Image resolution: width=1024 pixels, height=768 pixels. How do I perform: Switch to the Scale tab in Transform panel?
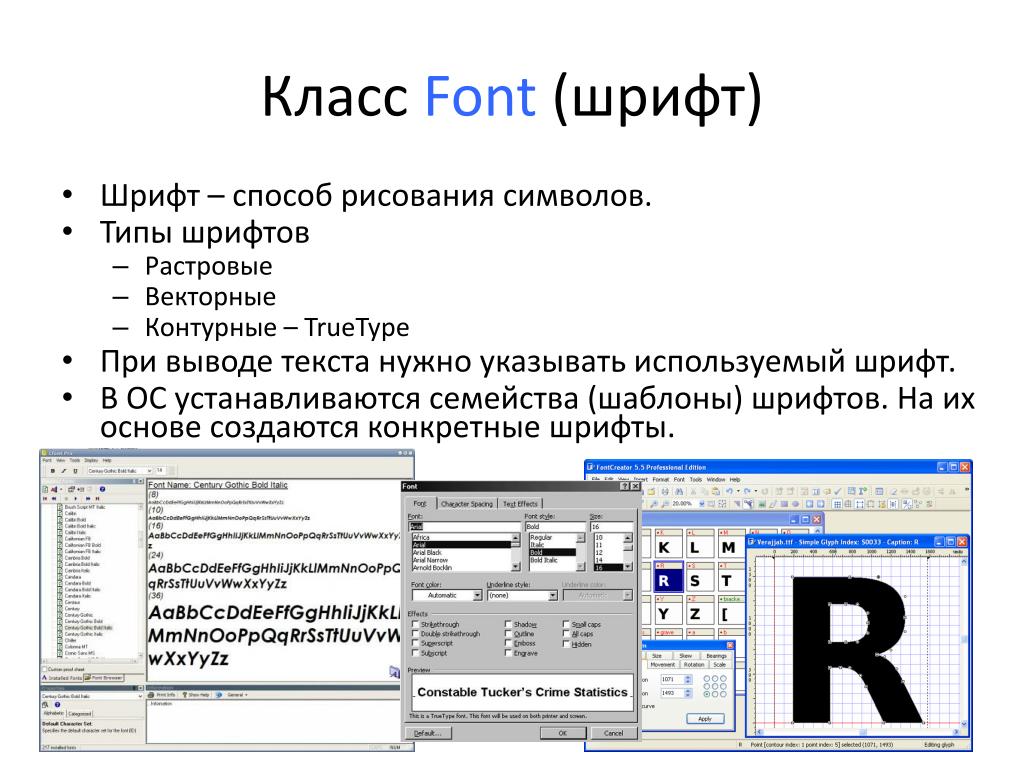coord(720,665)
